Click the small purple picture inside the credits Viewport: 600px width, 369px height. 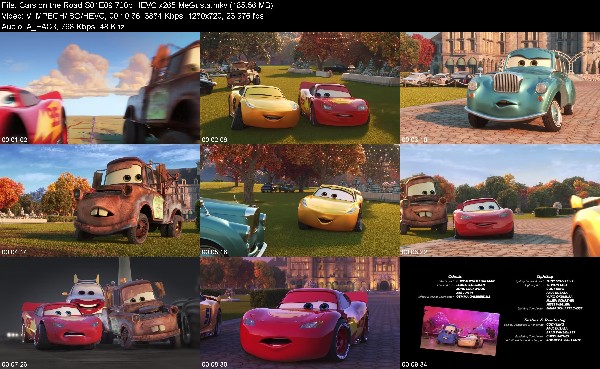coord(460,330)
